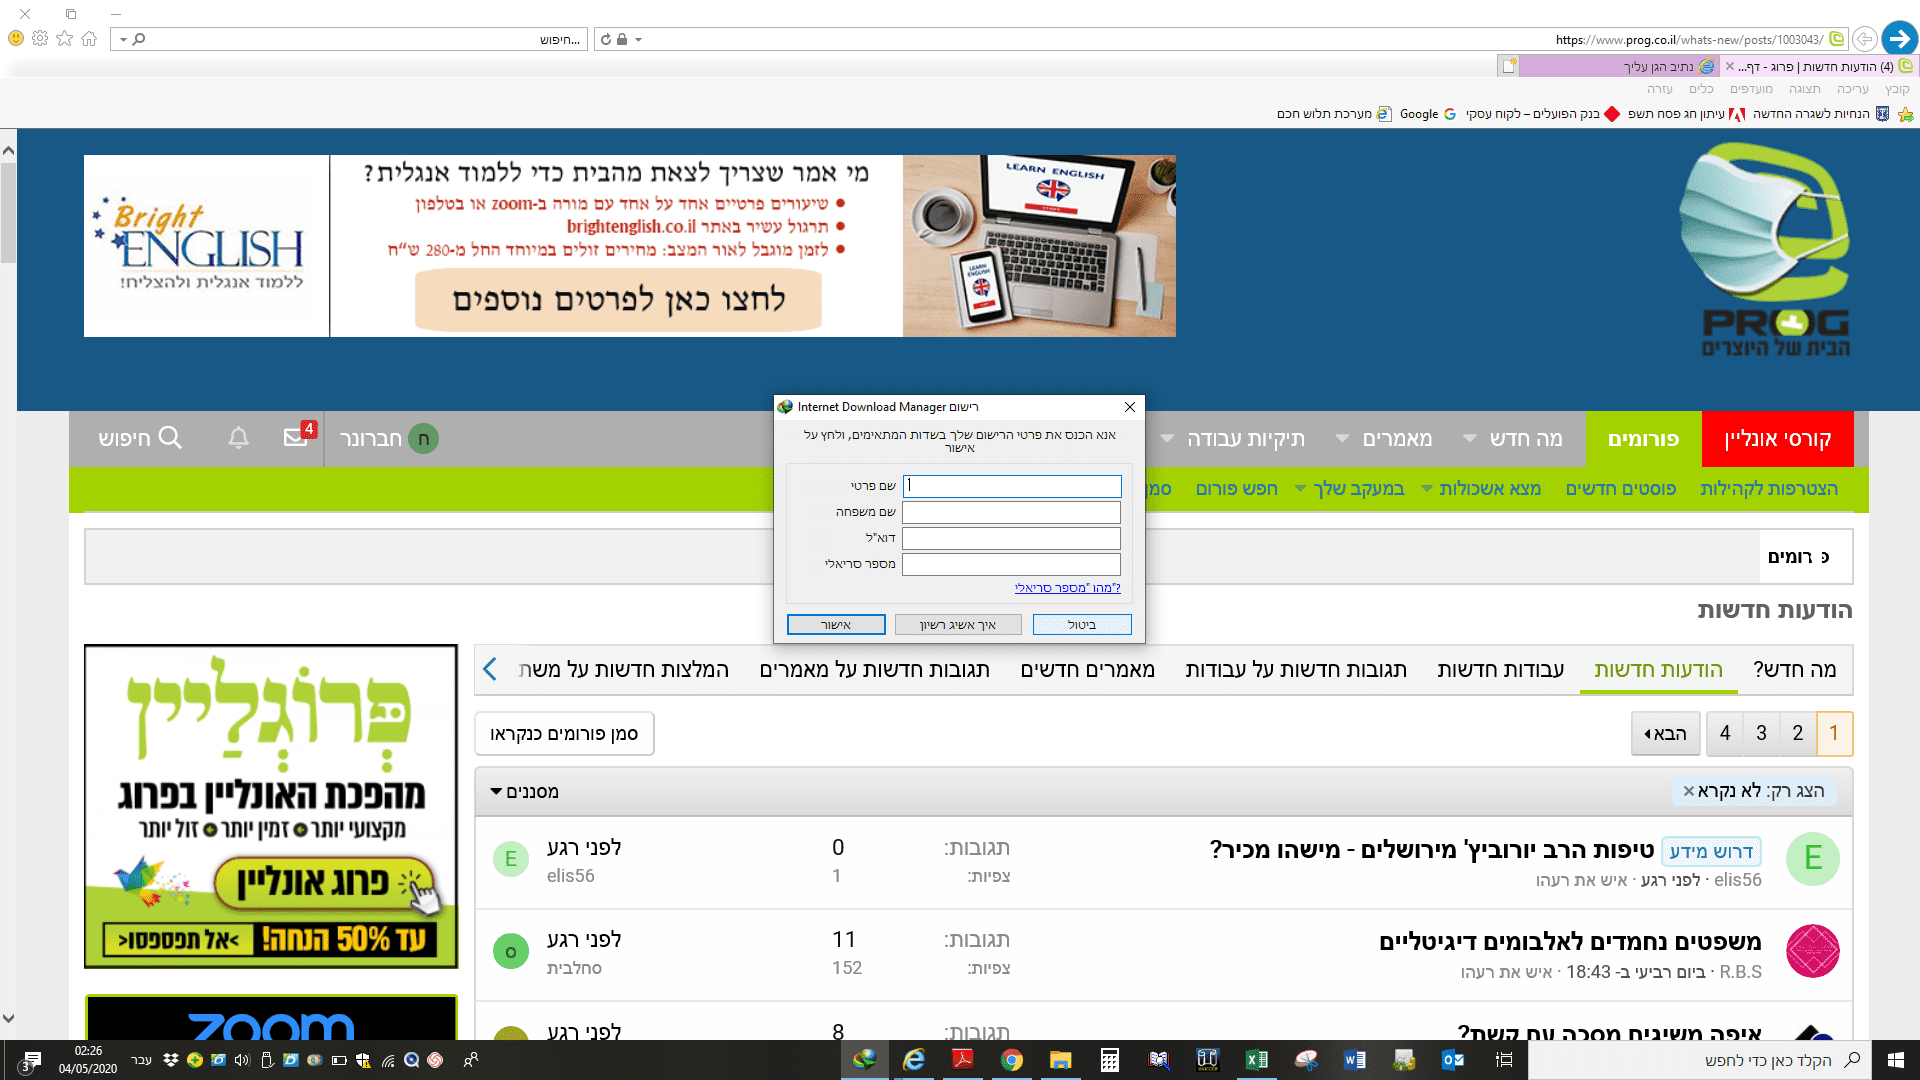This screenshot has width=1920, height=1080.
Task: Click the מהו מספר סיריאלי link
Action: 1067,588
